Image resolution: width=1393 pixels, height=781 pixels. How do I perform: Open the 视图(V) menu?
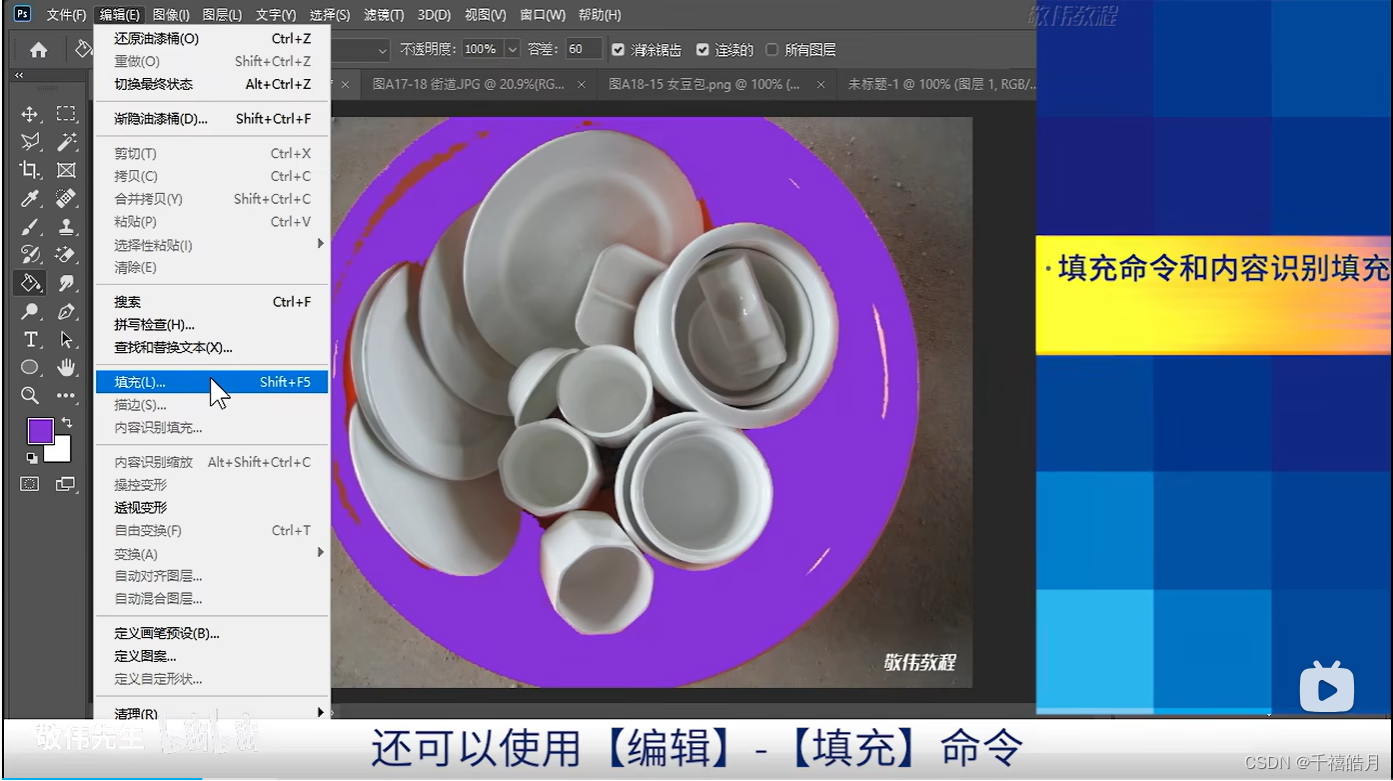coord(485,15)
